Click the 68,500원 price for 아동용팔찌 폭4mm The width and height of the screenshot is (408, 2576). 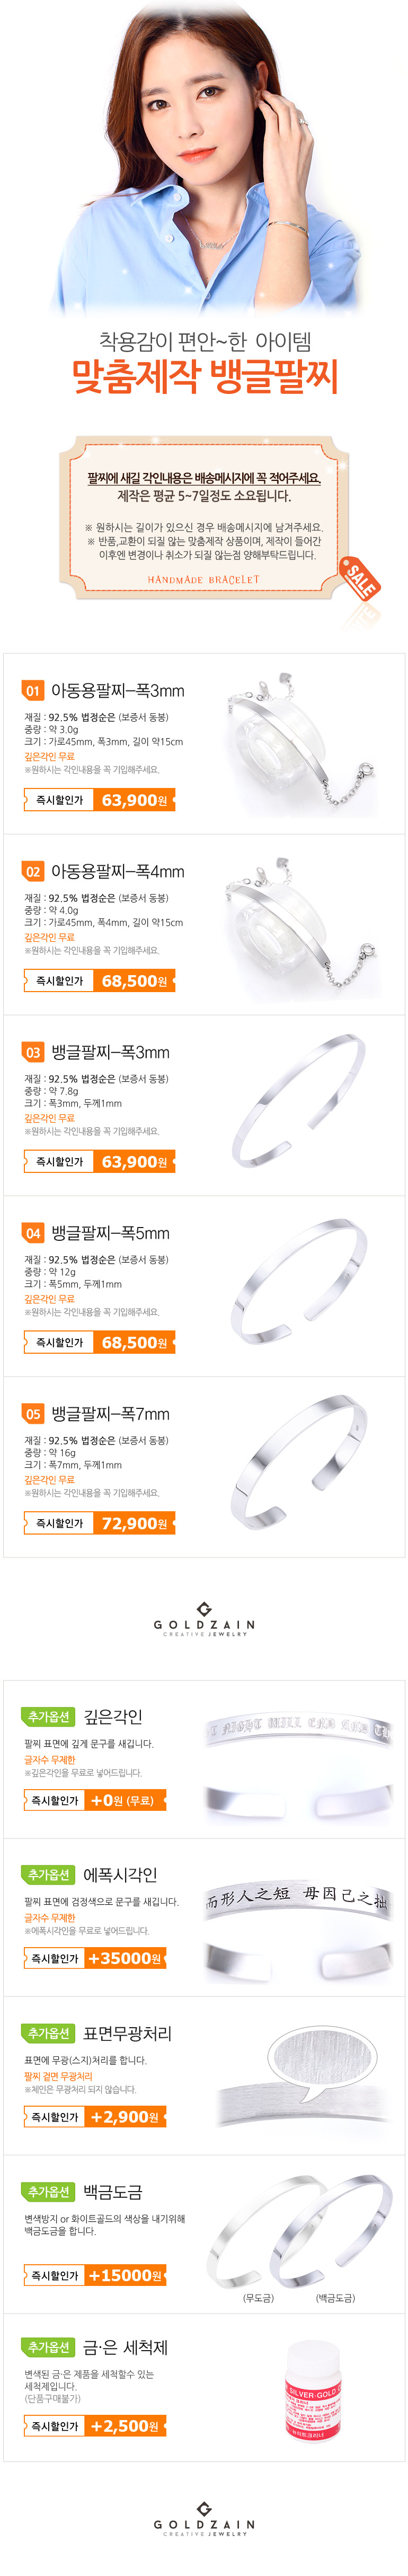pyautogui.click(x=134, y=981)
